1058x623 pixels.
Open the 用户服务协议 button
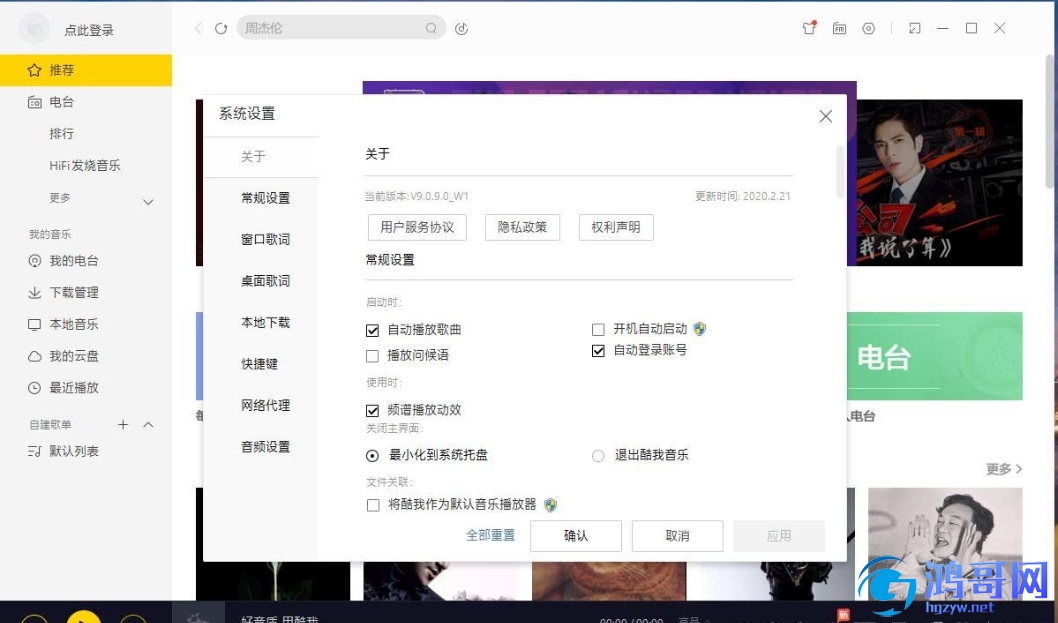click(x=417, y=227)
